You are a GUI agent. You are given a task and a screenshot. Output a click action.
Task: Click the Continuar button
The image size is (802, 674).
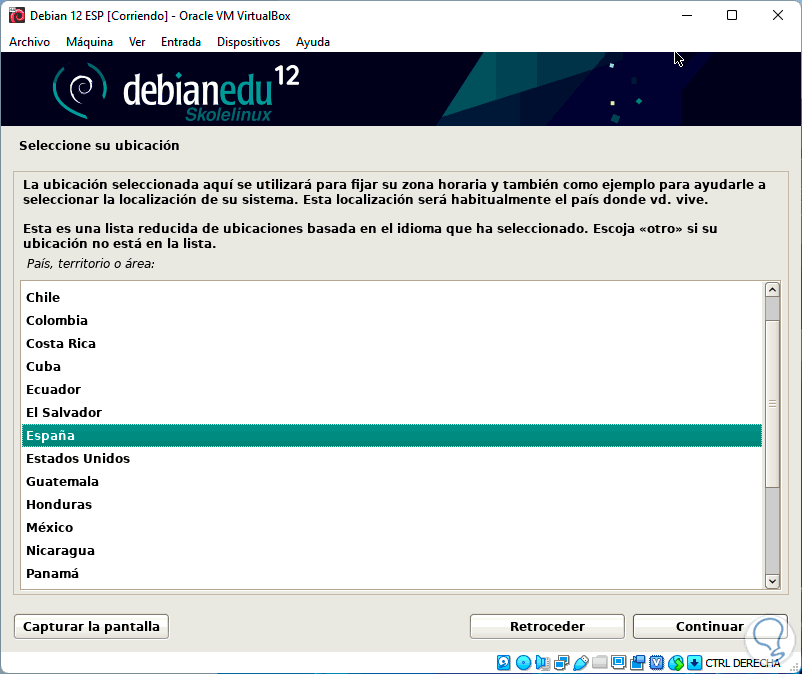coord(709,626)
